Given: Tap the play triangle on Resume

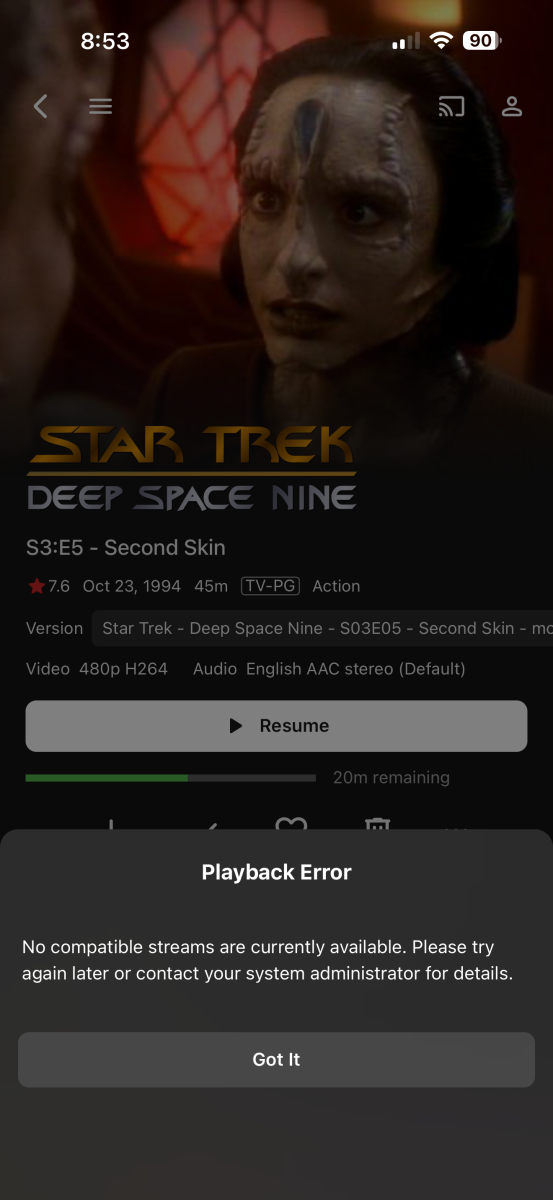Looking at the screenshot, I should pos(236,726).
